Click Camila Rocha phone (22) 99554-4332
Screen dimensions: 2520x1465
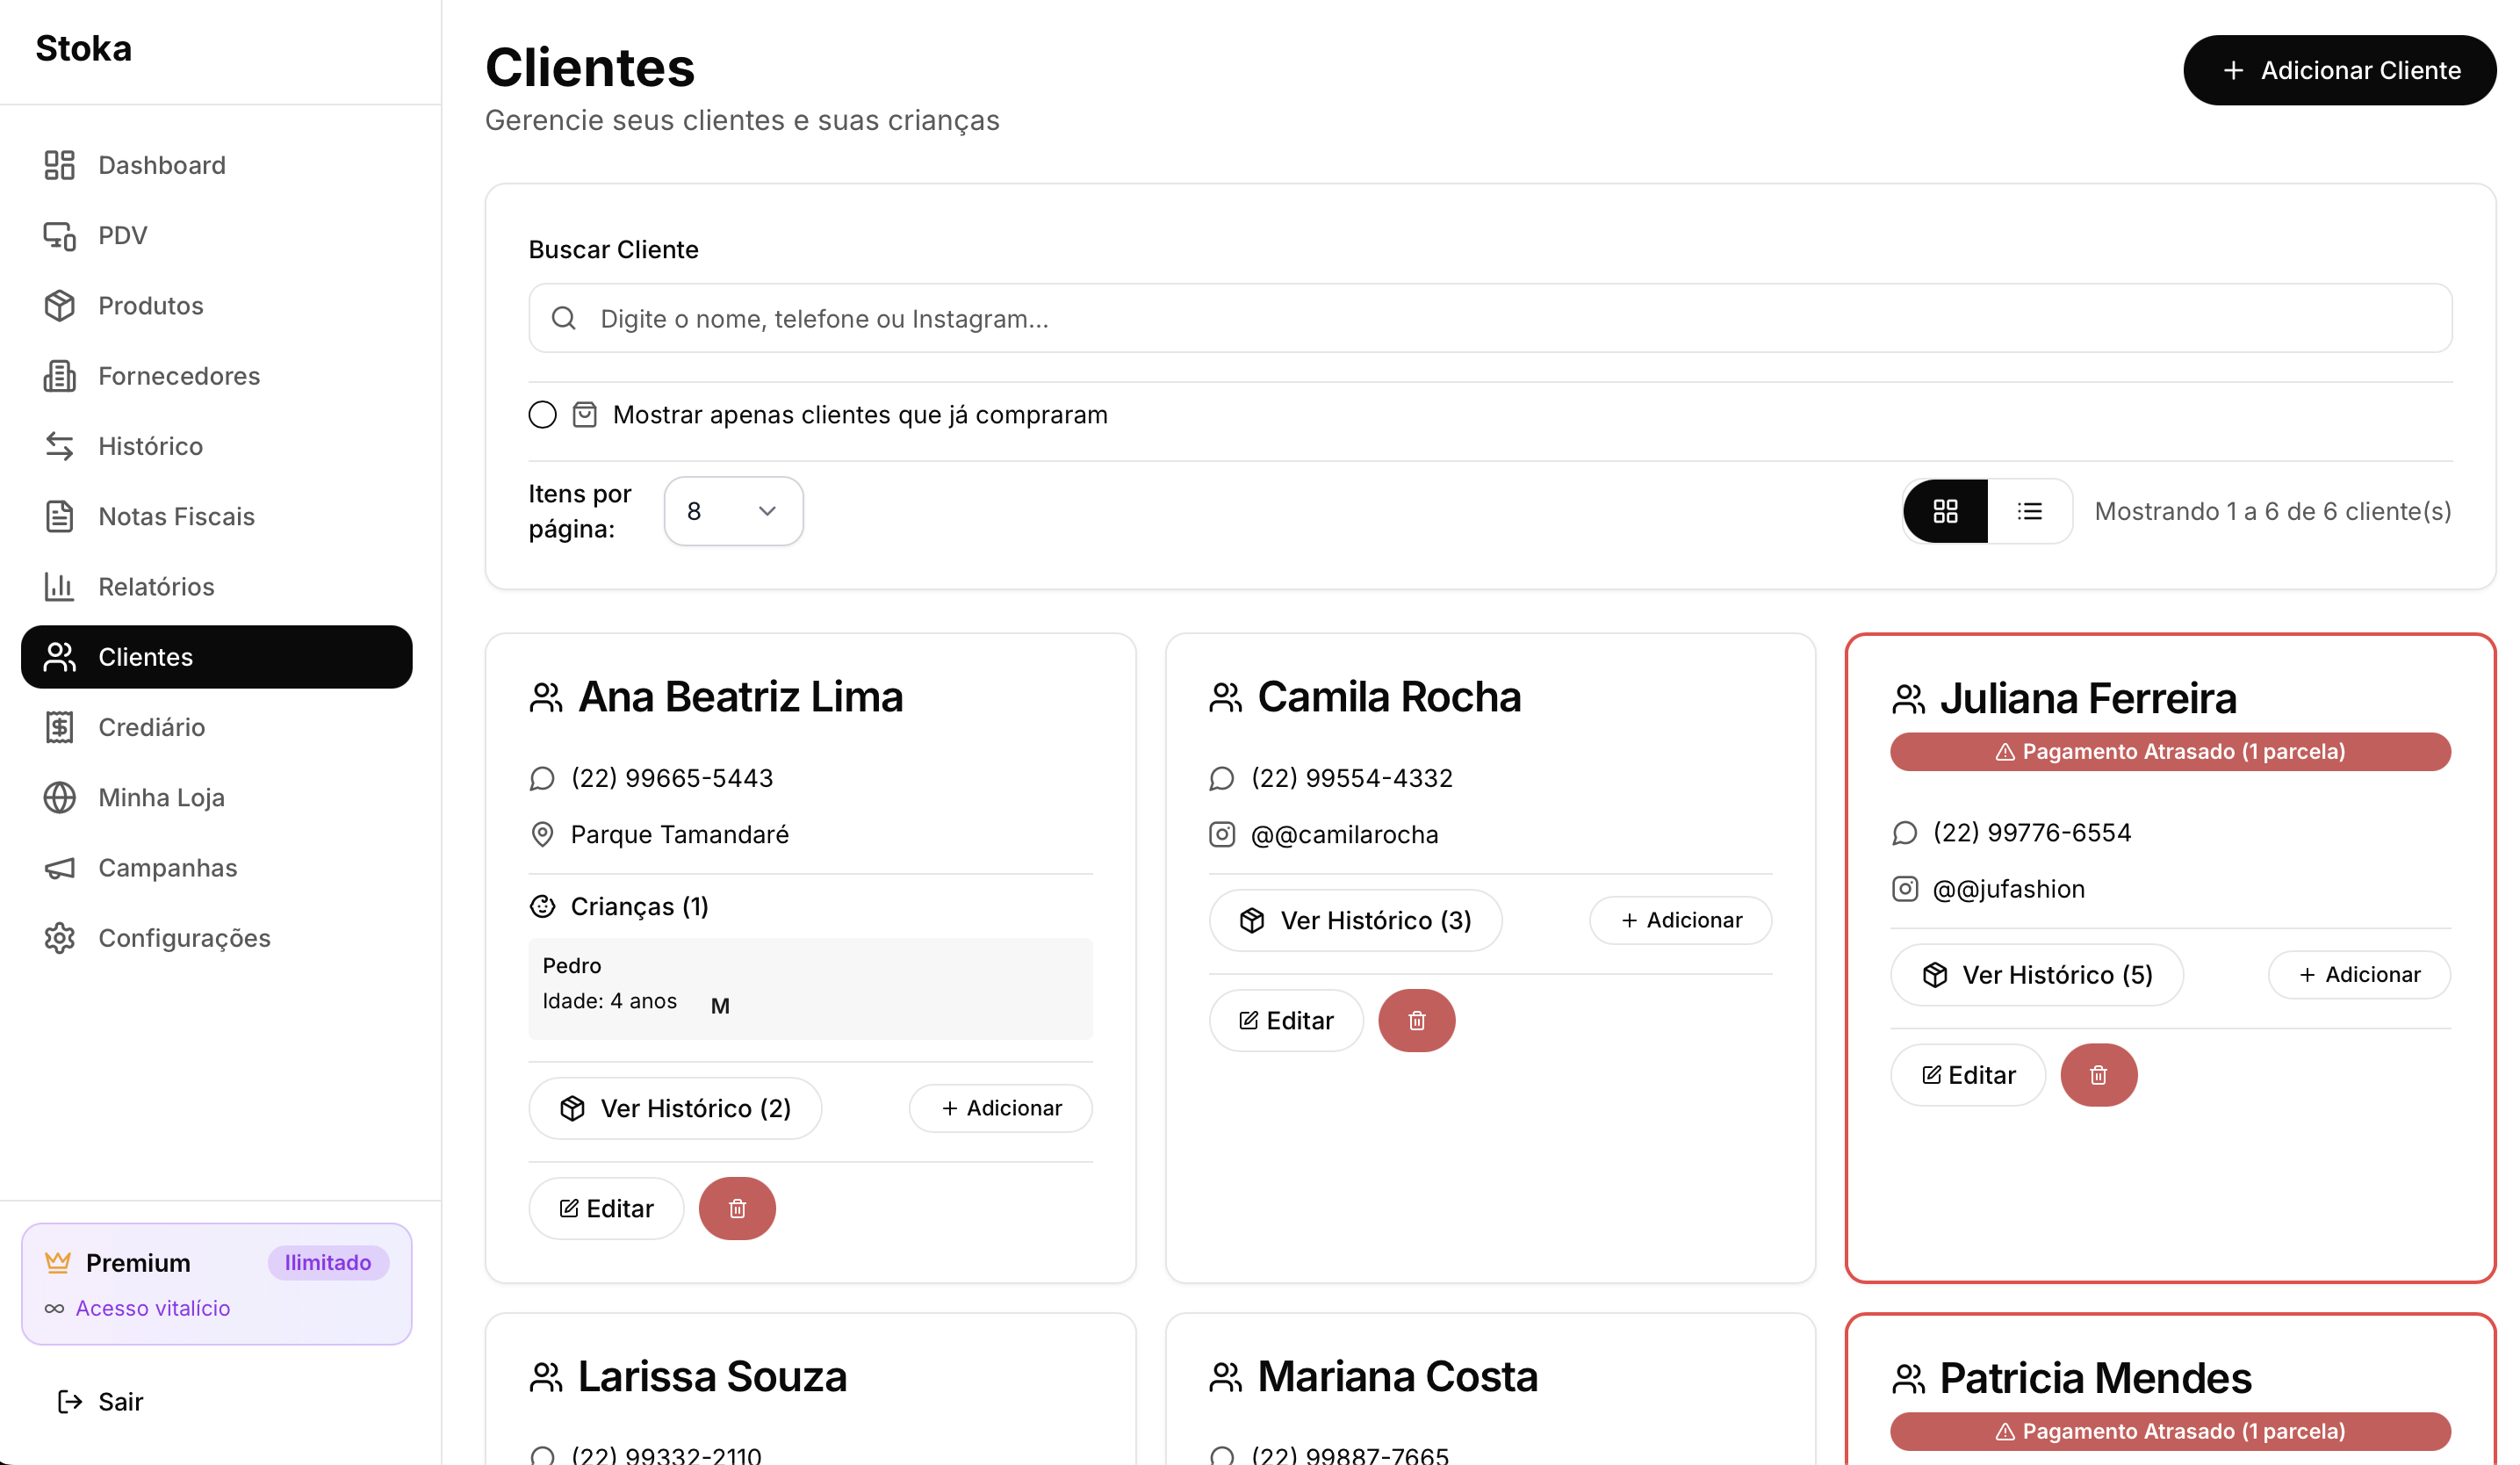[1352, 778]
